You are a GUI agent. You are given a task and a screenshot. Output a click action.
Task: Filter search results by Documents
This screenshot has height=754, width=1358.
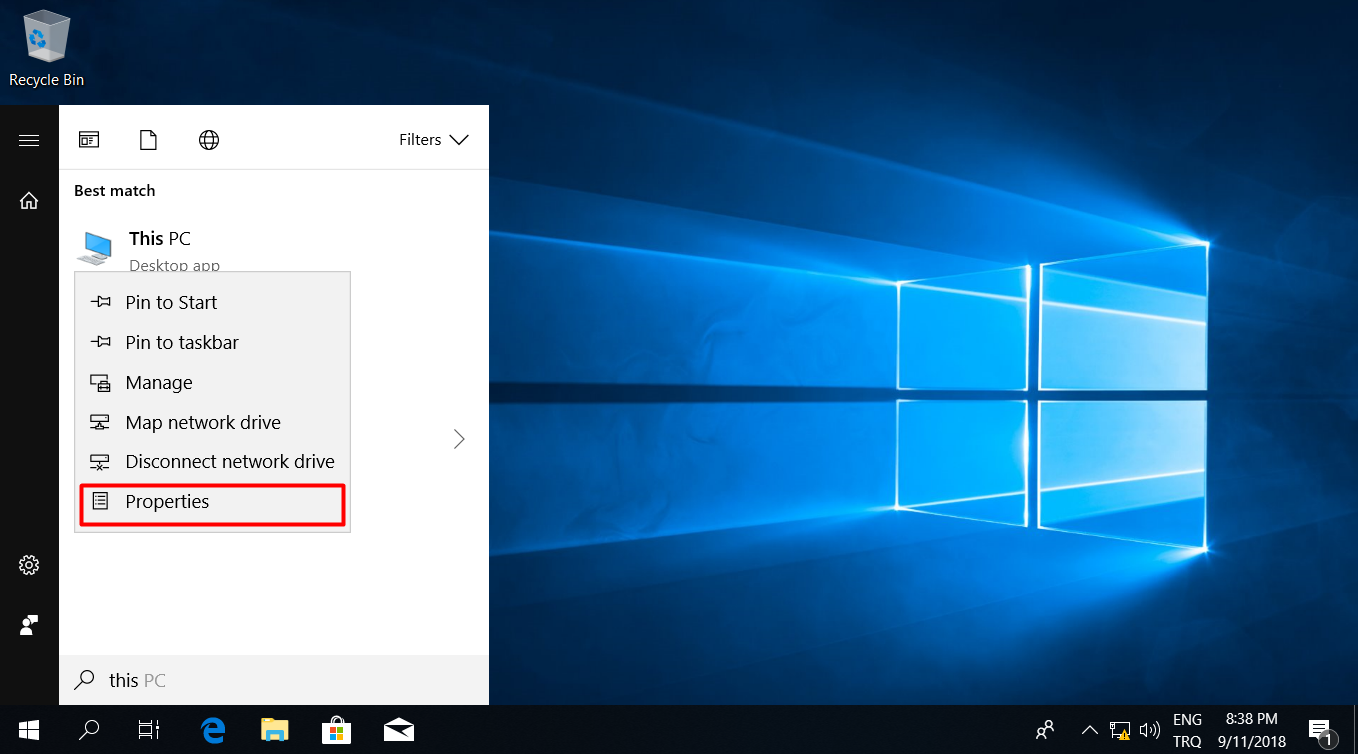pyautogui.click(x=148, y=140)
